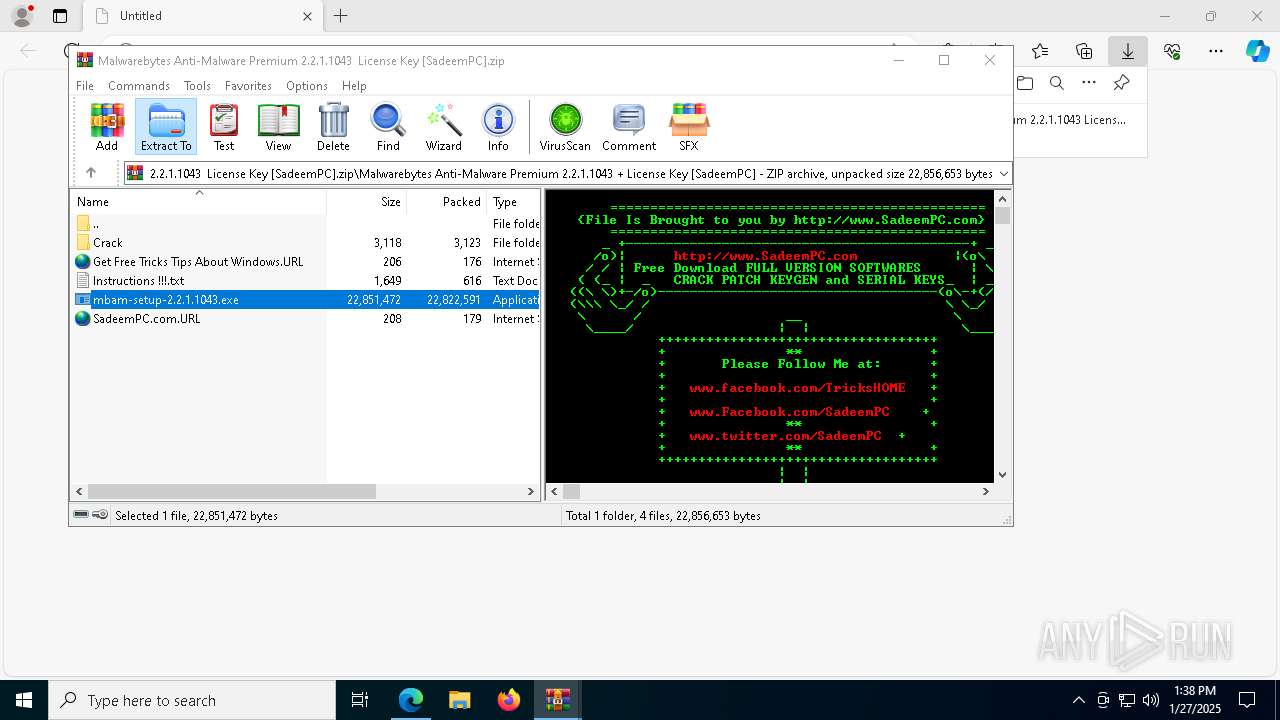Open the File menu
Image resolution: width=1280 pixels, height=720 pixels.
point(85,86)
